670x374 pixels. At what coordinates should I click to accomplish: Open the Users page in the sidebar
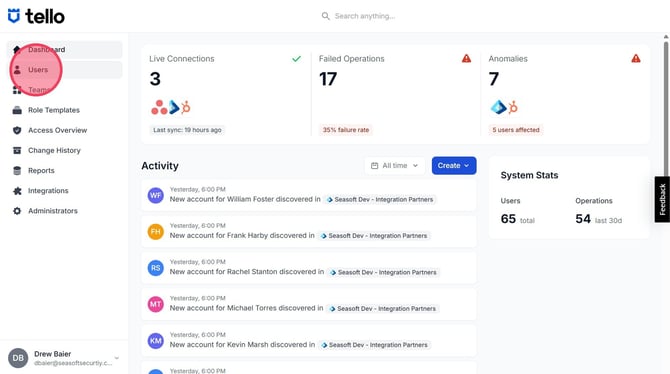coord(65,70)
